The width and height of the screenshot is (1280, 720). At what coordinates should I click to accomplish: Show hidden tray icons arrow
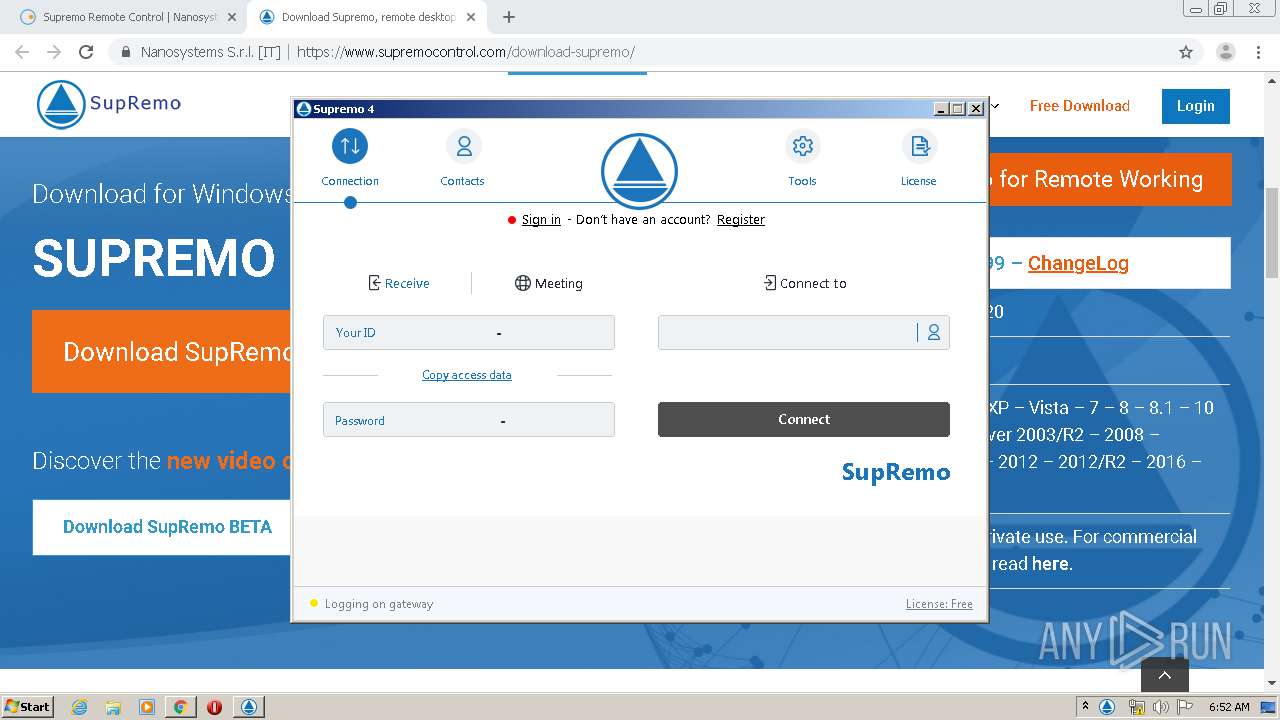1086,707
